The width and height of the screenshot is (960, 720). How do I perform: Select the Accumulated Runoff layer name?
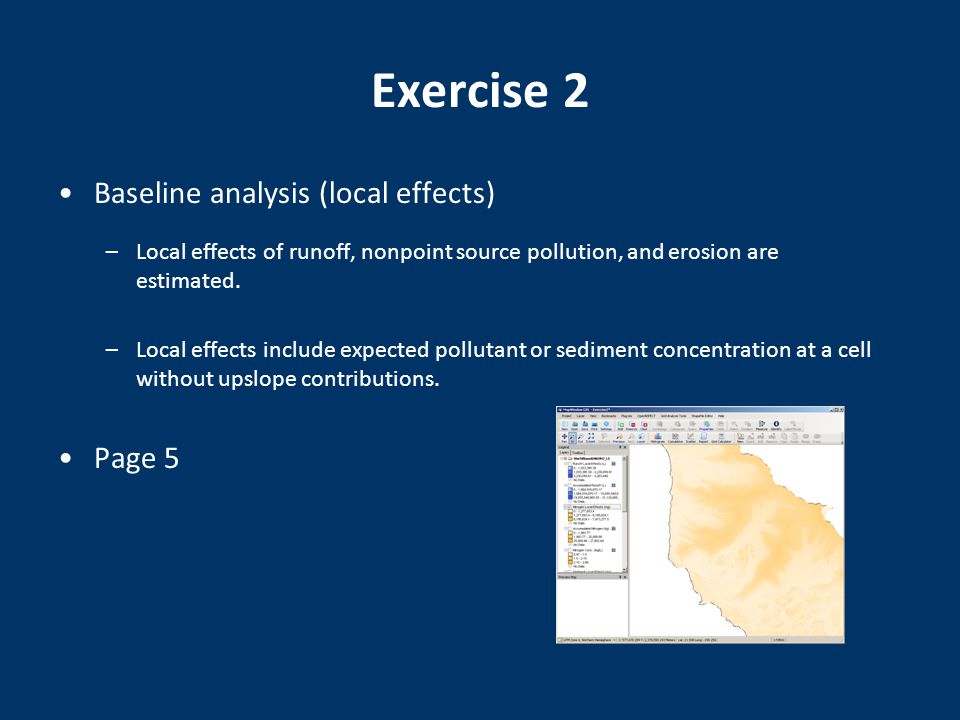(x=590, y=485)
